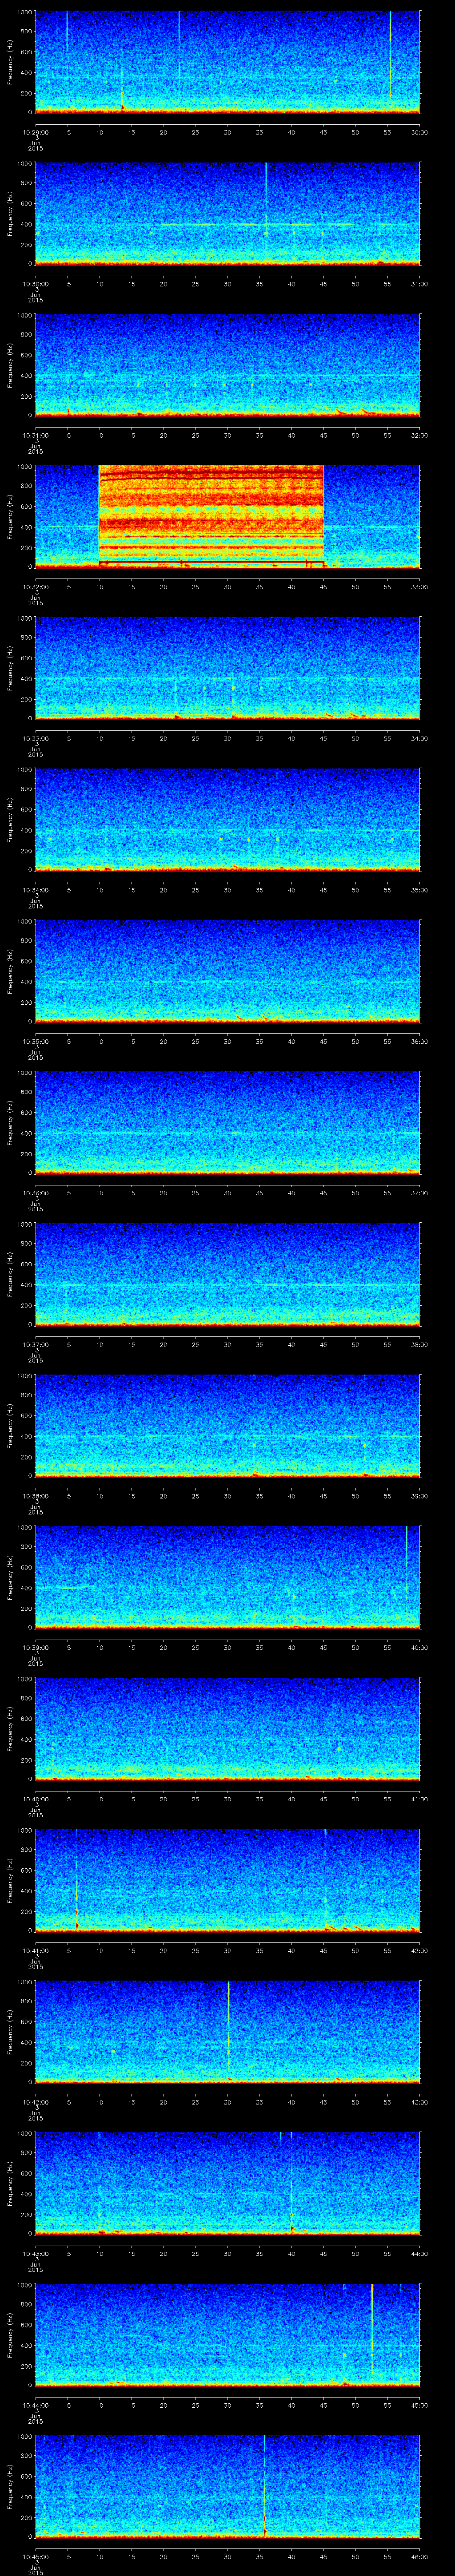Click the 10:36:00 start time label
Viewport: 455px width, 2576px height.
35,1193
